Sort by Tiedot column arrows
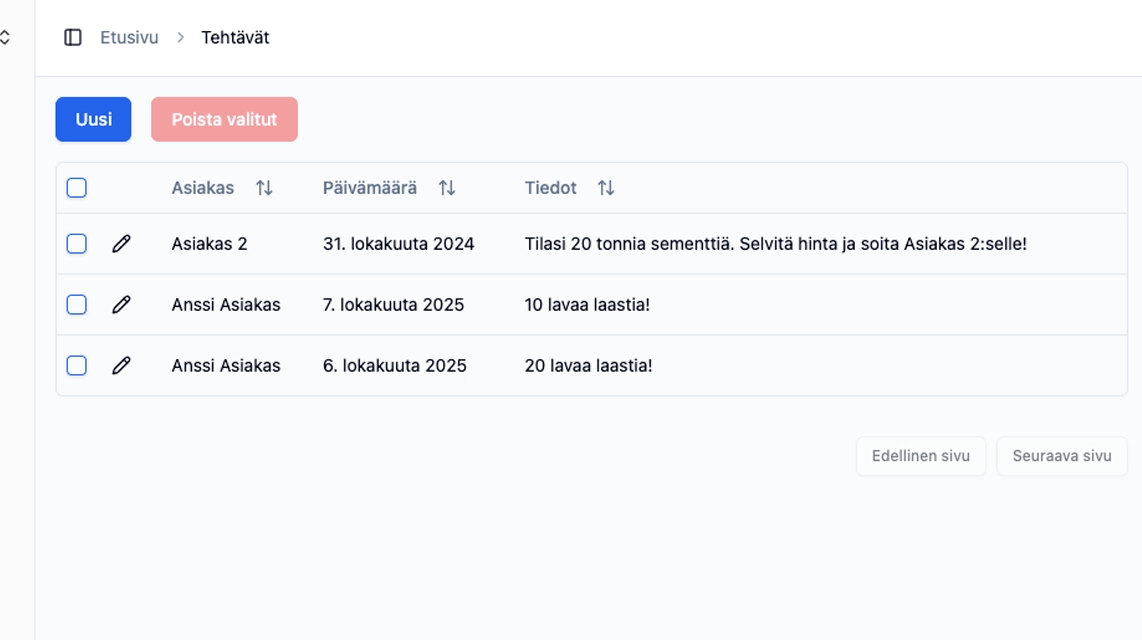The height and width of the screenshot is (640, 1142). pyautogui.click(x=606, y=188)
